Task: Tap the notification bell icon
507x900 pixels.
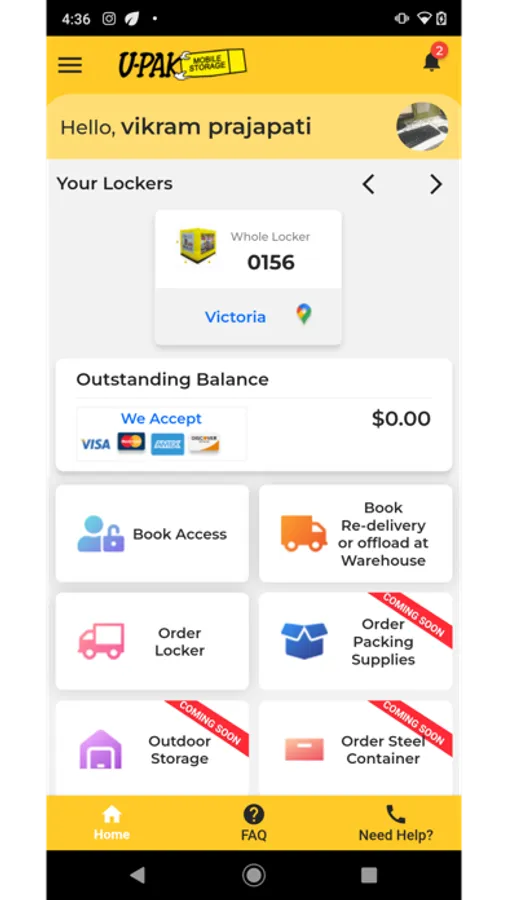Action: tap(432, 60)
